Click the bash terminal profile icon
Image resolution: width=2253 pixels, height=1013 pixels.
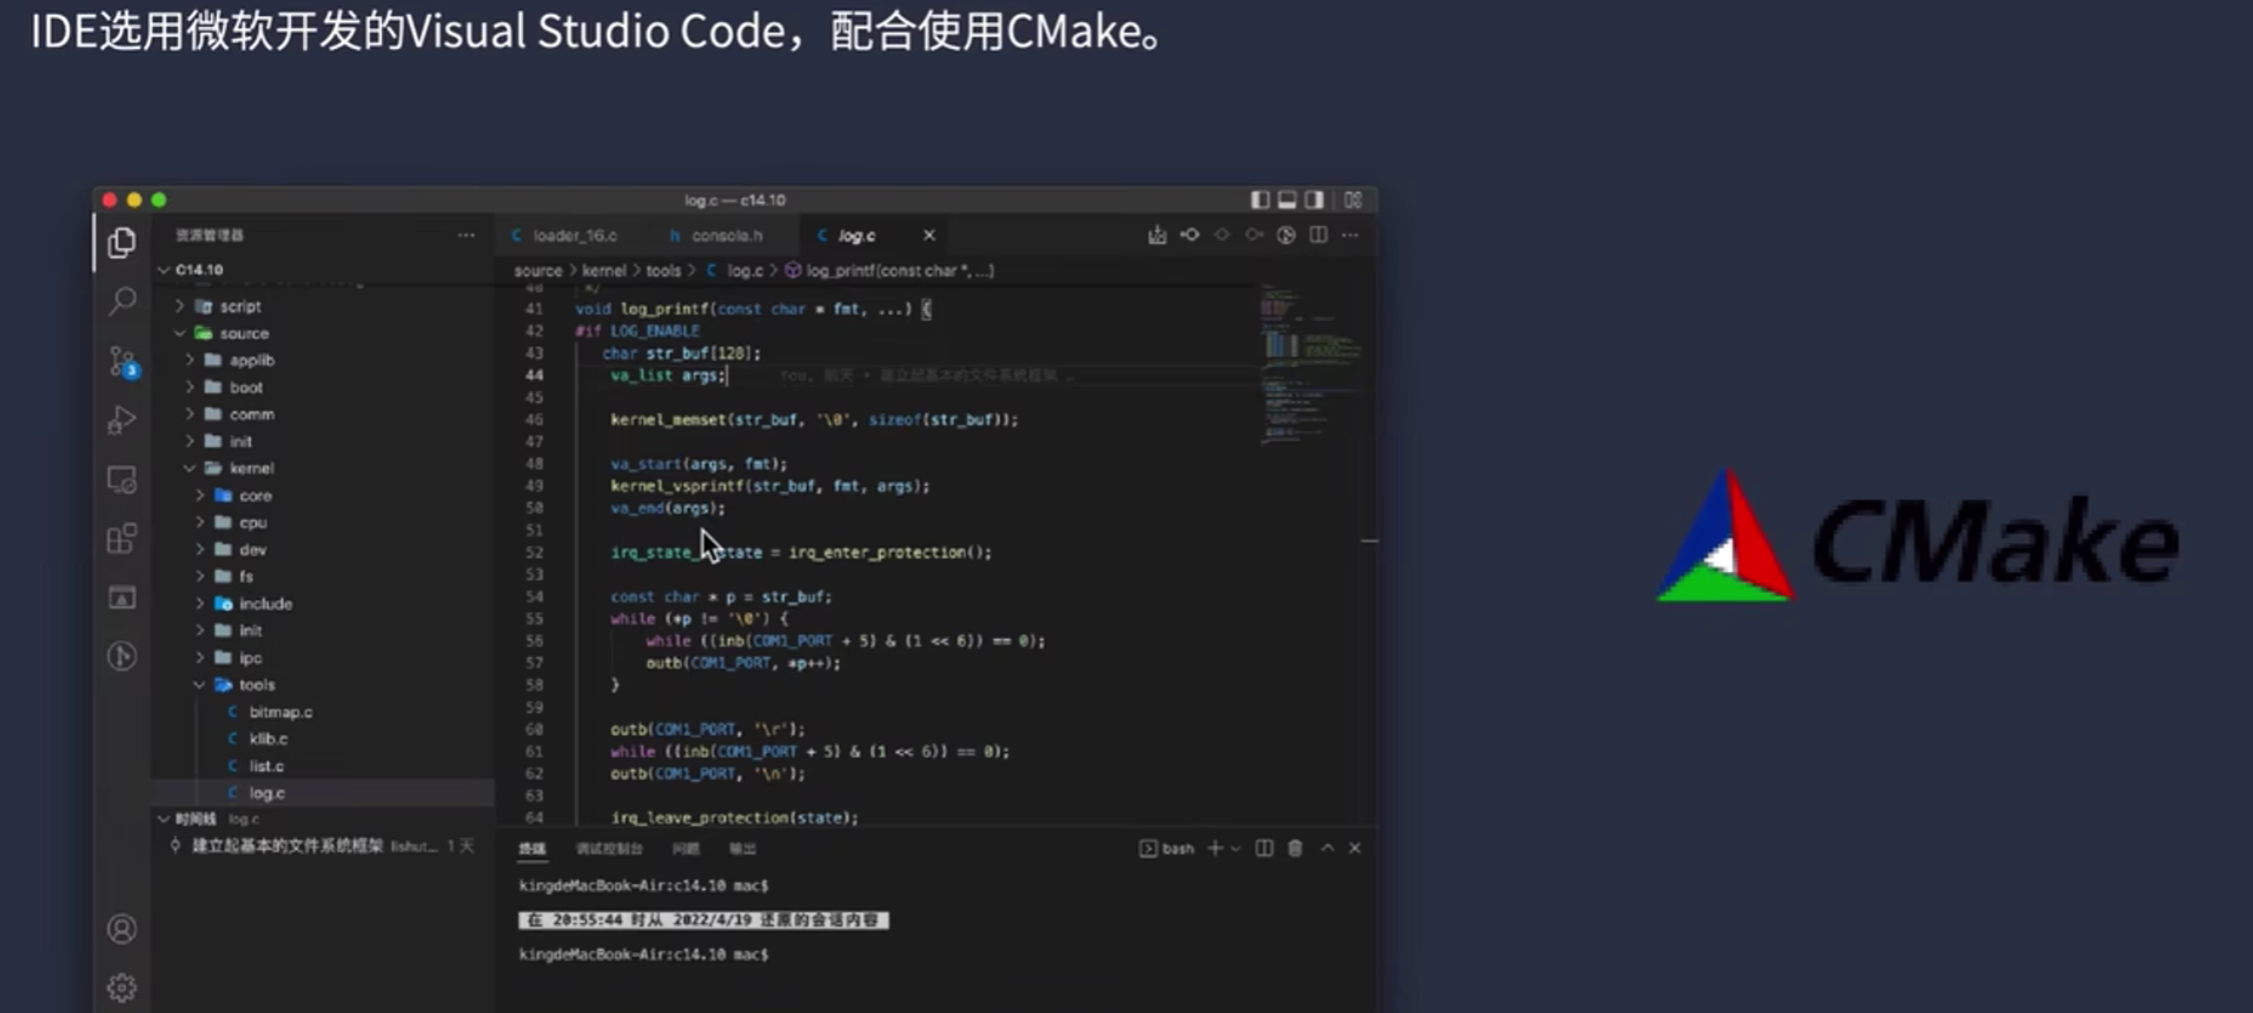1148,848
